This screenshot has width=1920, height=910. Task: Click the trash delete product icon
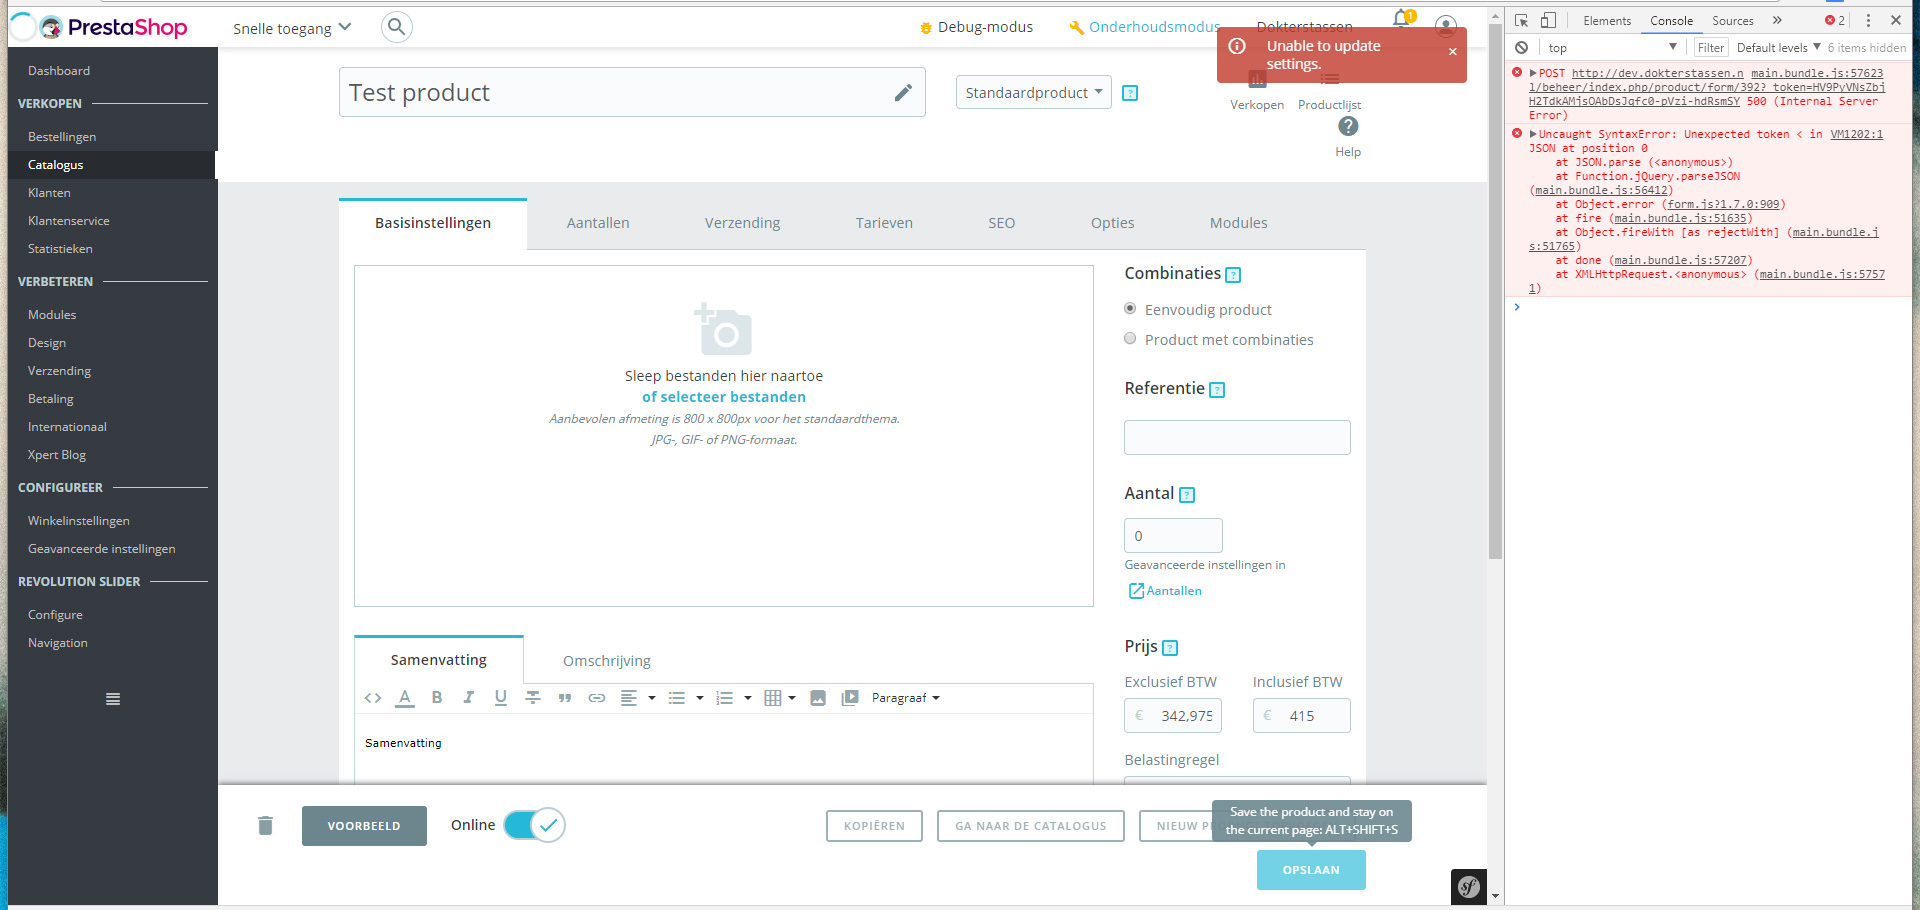click(265, 825)
